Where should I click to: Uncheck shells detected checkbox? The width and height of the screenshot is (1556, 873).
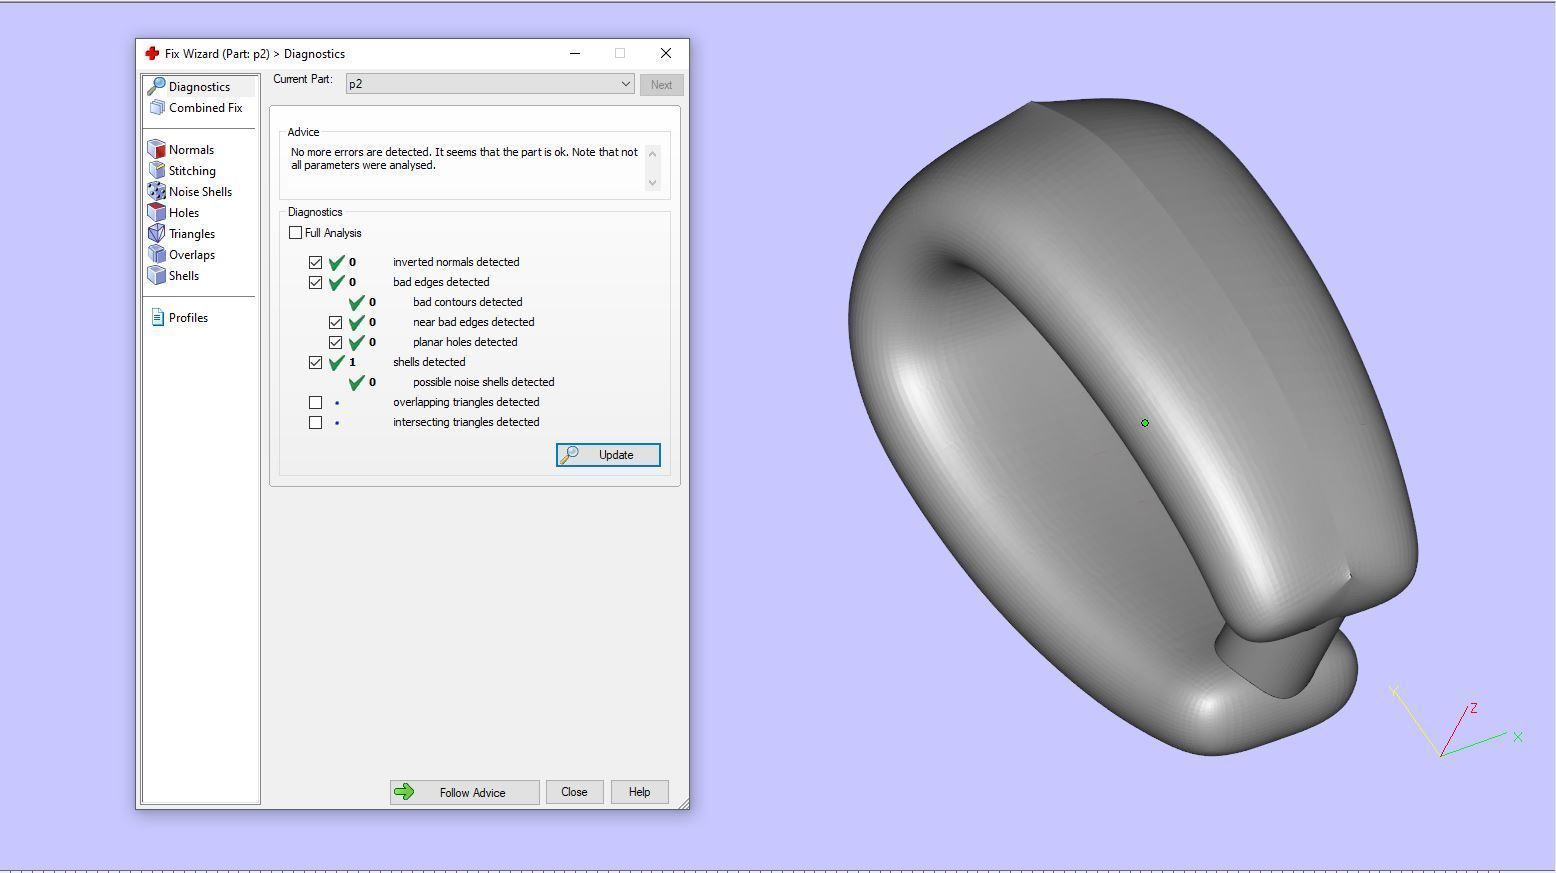coord(315,362)
